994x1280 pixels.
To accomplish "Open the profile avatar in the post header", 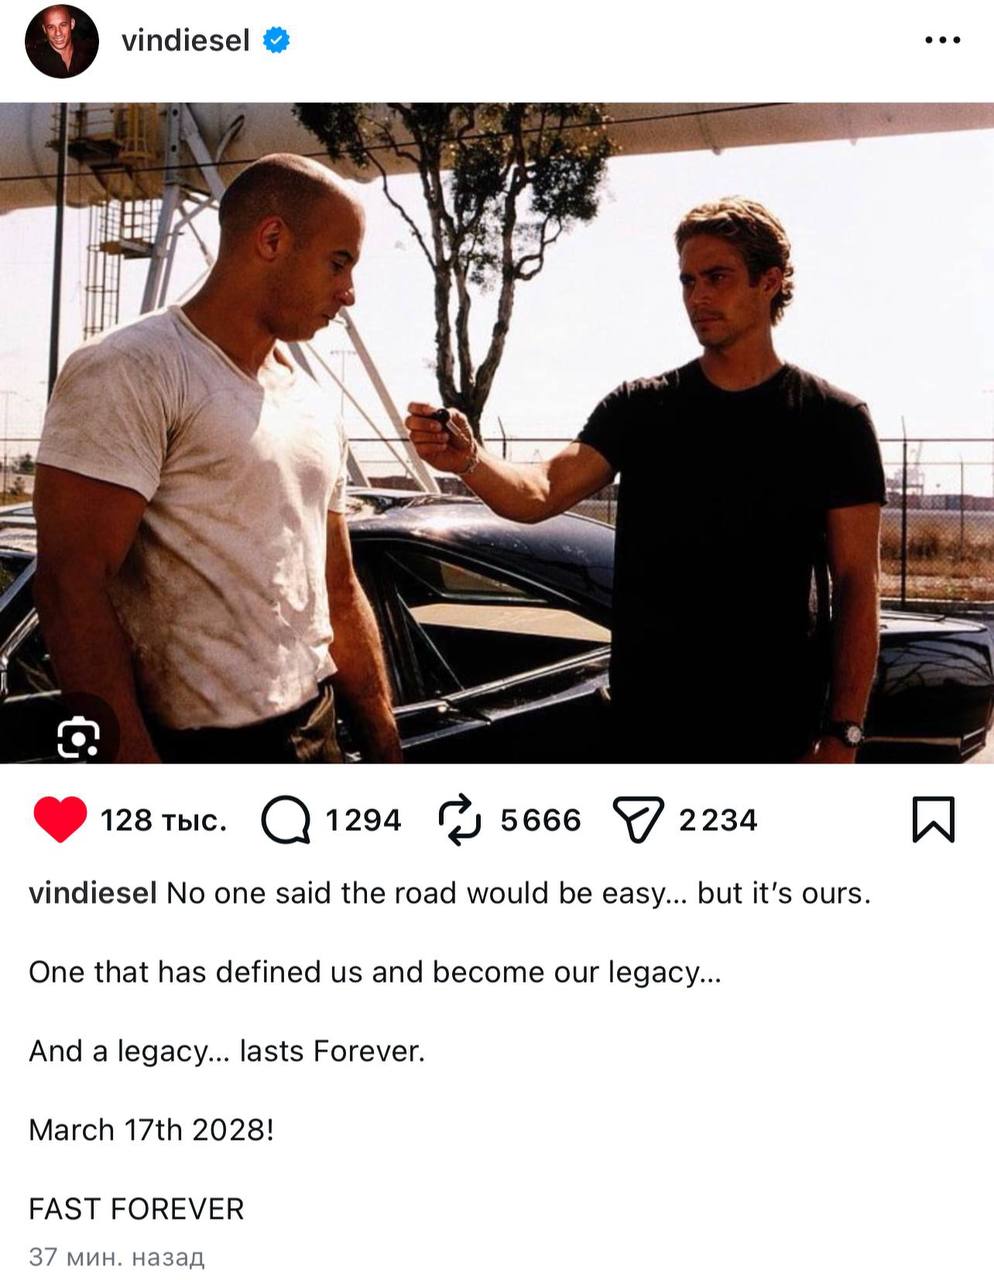I will click(x=62, y=41).
